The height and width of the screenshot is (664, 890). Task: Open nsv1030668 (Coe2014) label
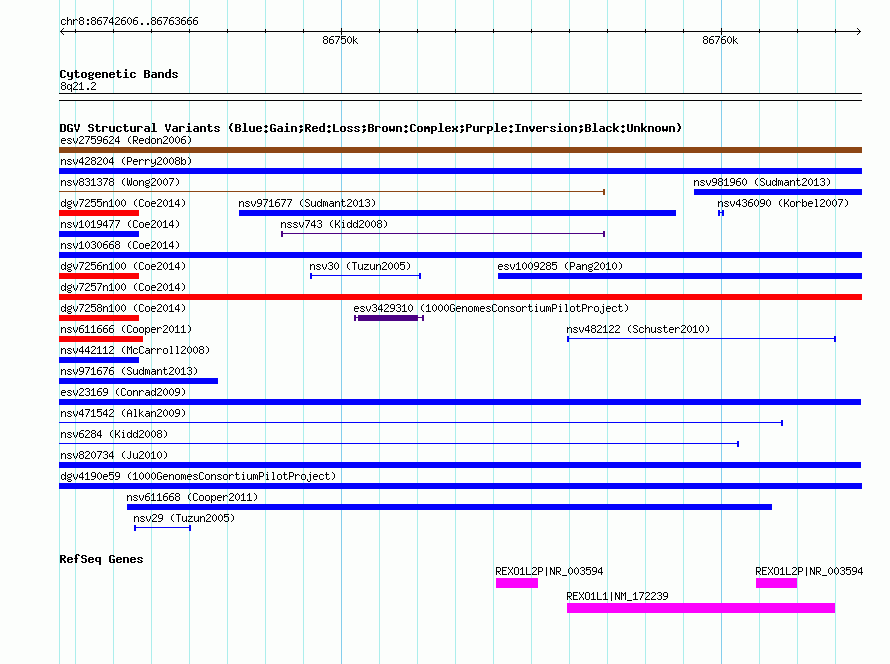coord(120,245)
